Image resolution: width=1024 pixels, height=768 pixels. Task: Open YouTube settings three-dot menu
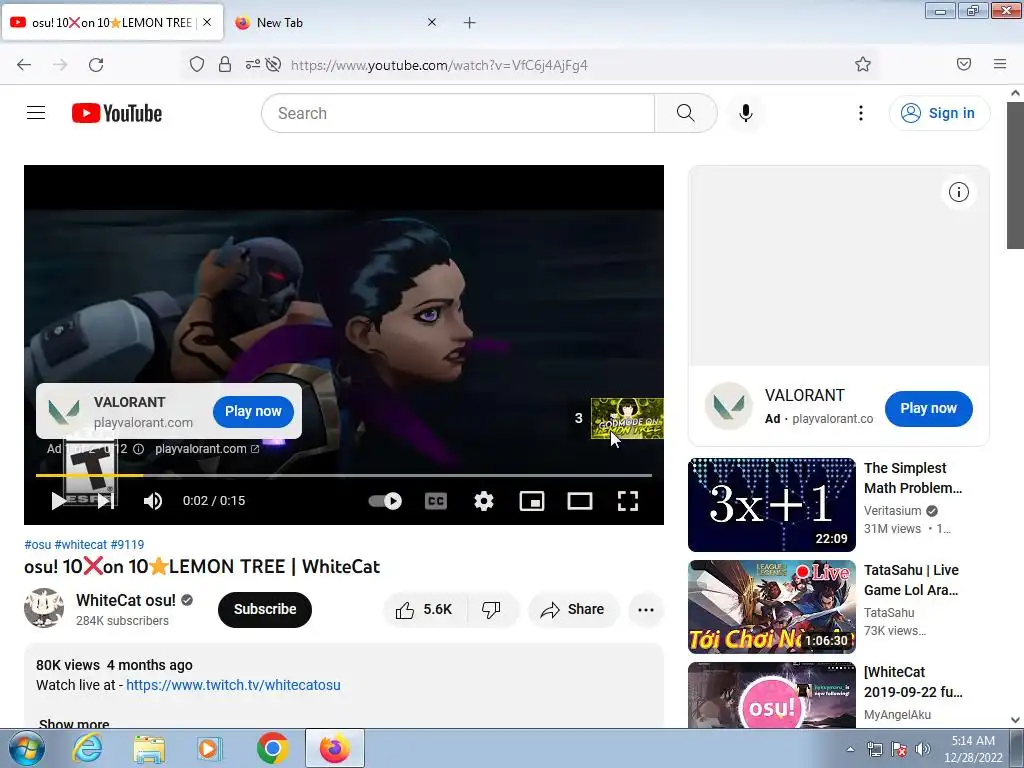click(861, 113)
